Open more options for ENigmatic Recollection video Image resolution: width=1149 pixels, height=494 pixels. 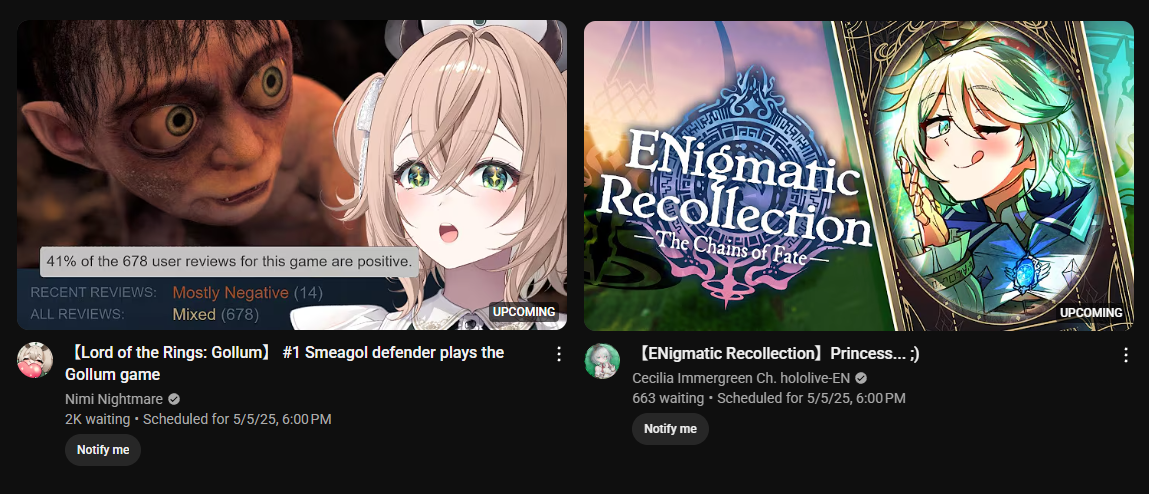pos(1126,355)
